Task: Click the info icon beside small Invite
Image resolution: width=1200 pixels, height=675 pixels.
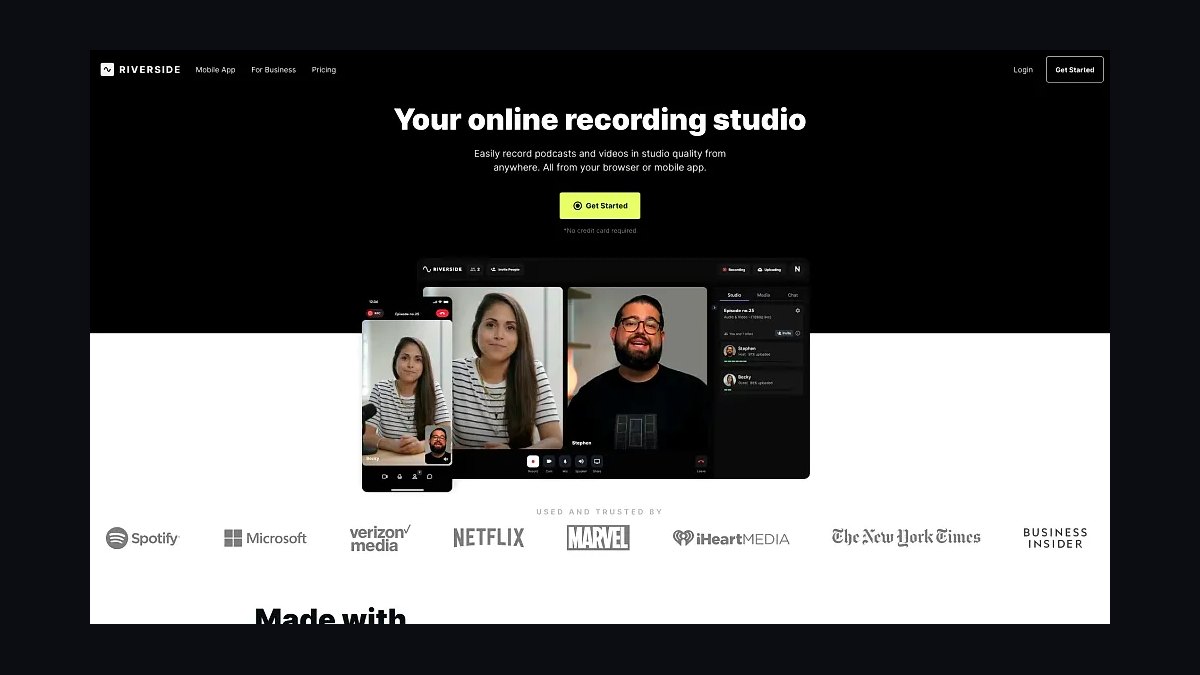Action: [x=797, y=333]
